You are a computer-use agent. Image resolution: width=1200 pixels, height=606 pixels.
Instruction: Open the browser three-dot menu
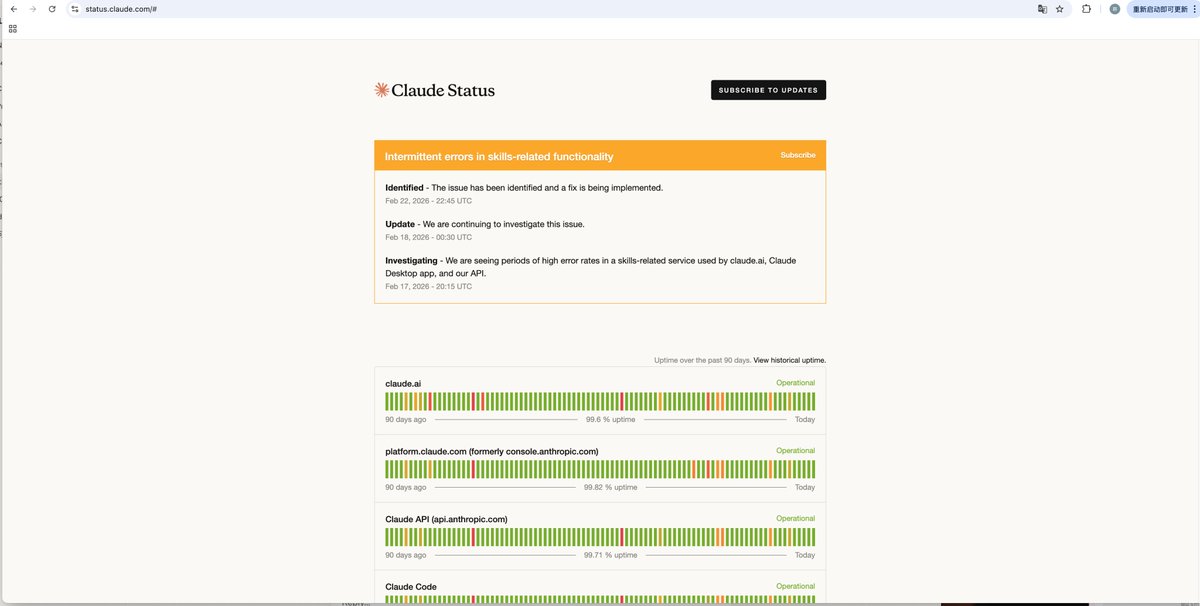1195,8
